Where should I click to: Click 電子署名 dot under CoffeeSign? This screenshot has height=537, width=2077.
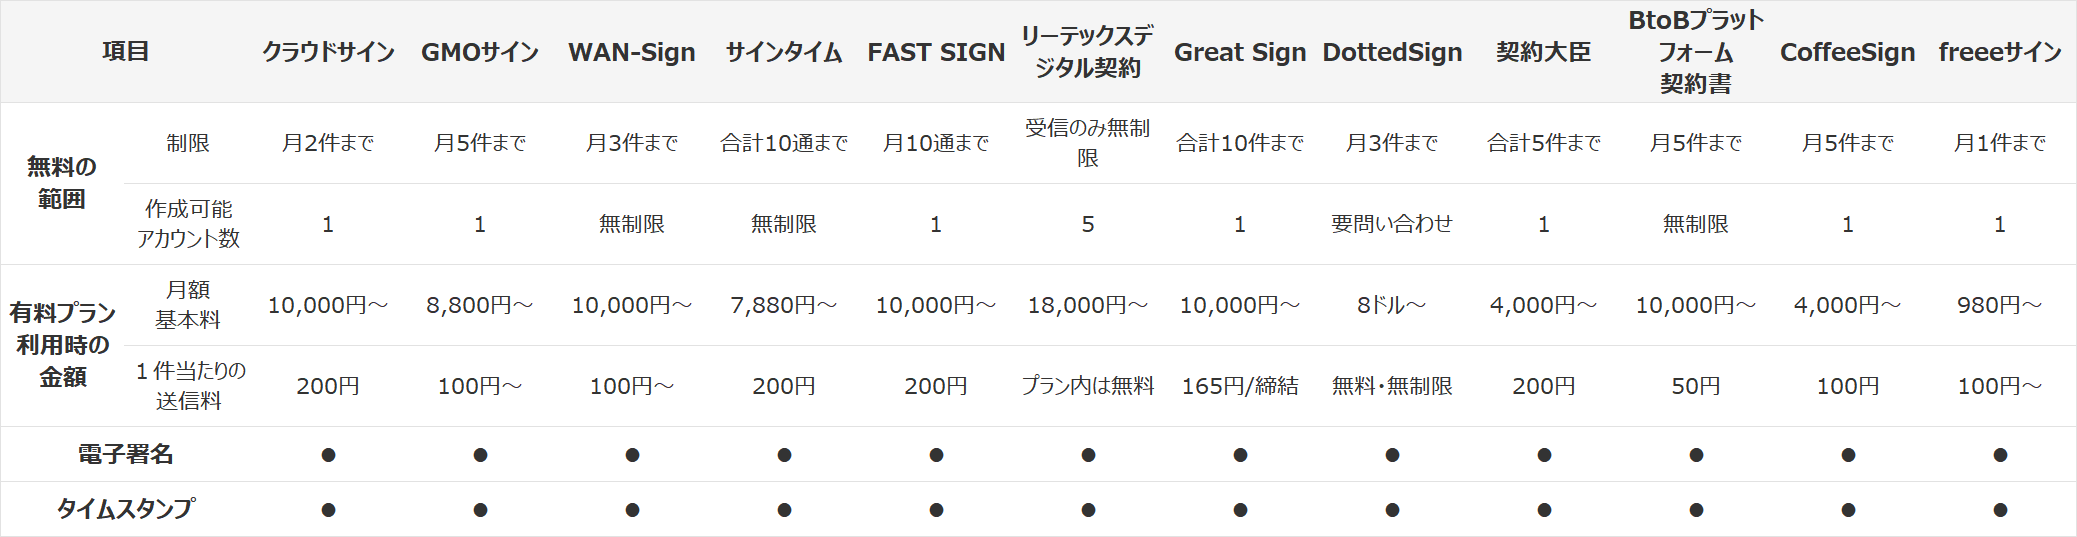[1848, 455]
